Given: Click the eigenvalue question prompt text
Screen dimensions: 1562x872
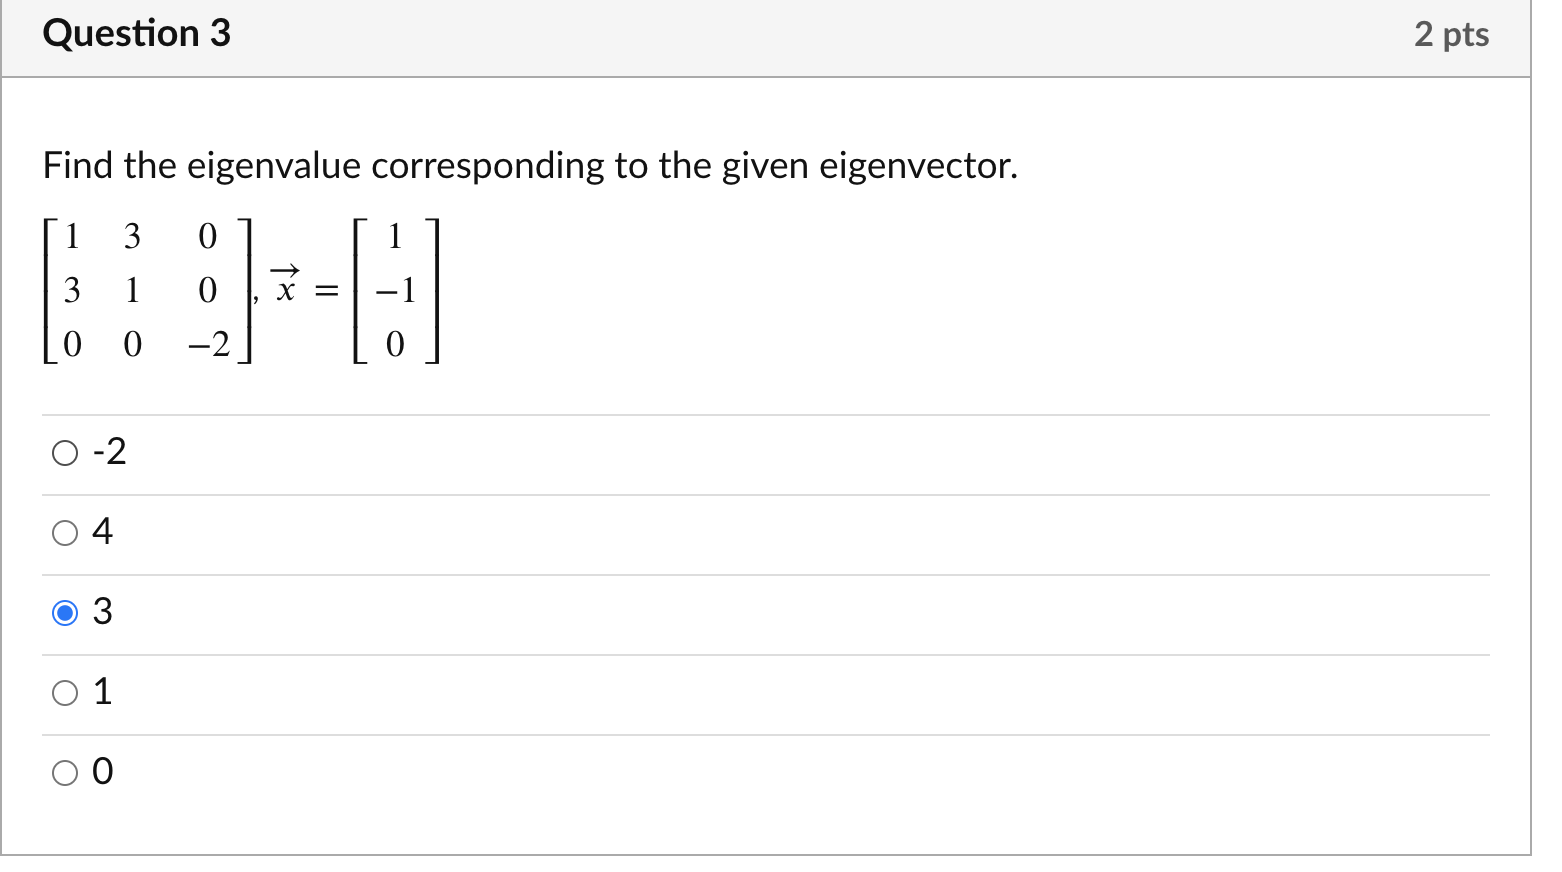Looking at the screenshot, I should click(x=530, y=166).
